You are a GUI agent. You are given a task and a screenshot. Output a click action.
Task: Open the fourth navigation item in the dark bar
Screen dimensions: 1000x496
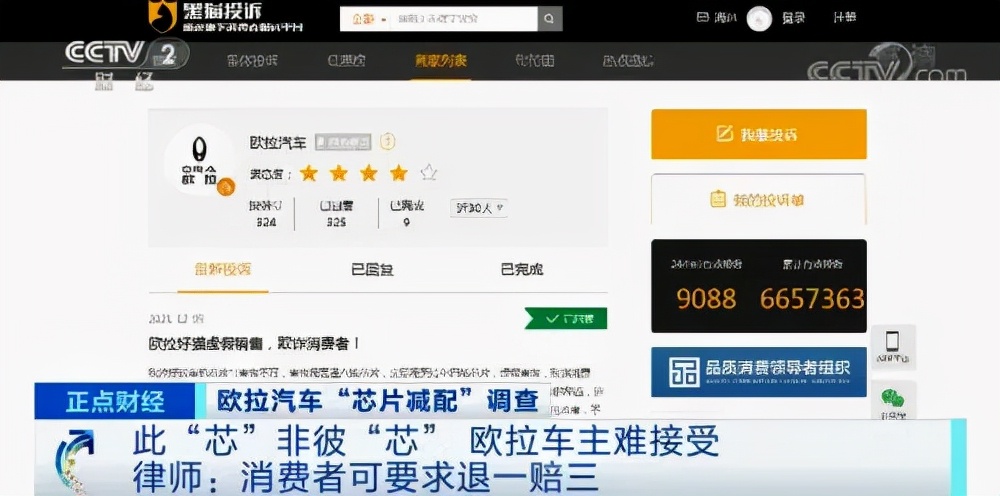534,61
